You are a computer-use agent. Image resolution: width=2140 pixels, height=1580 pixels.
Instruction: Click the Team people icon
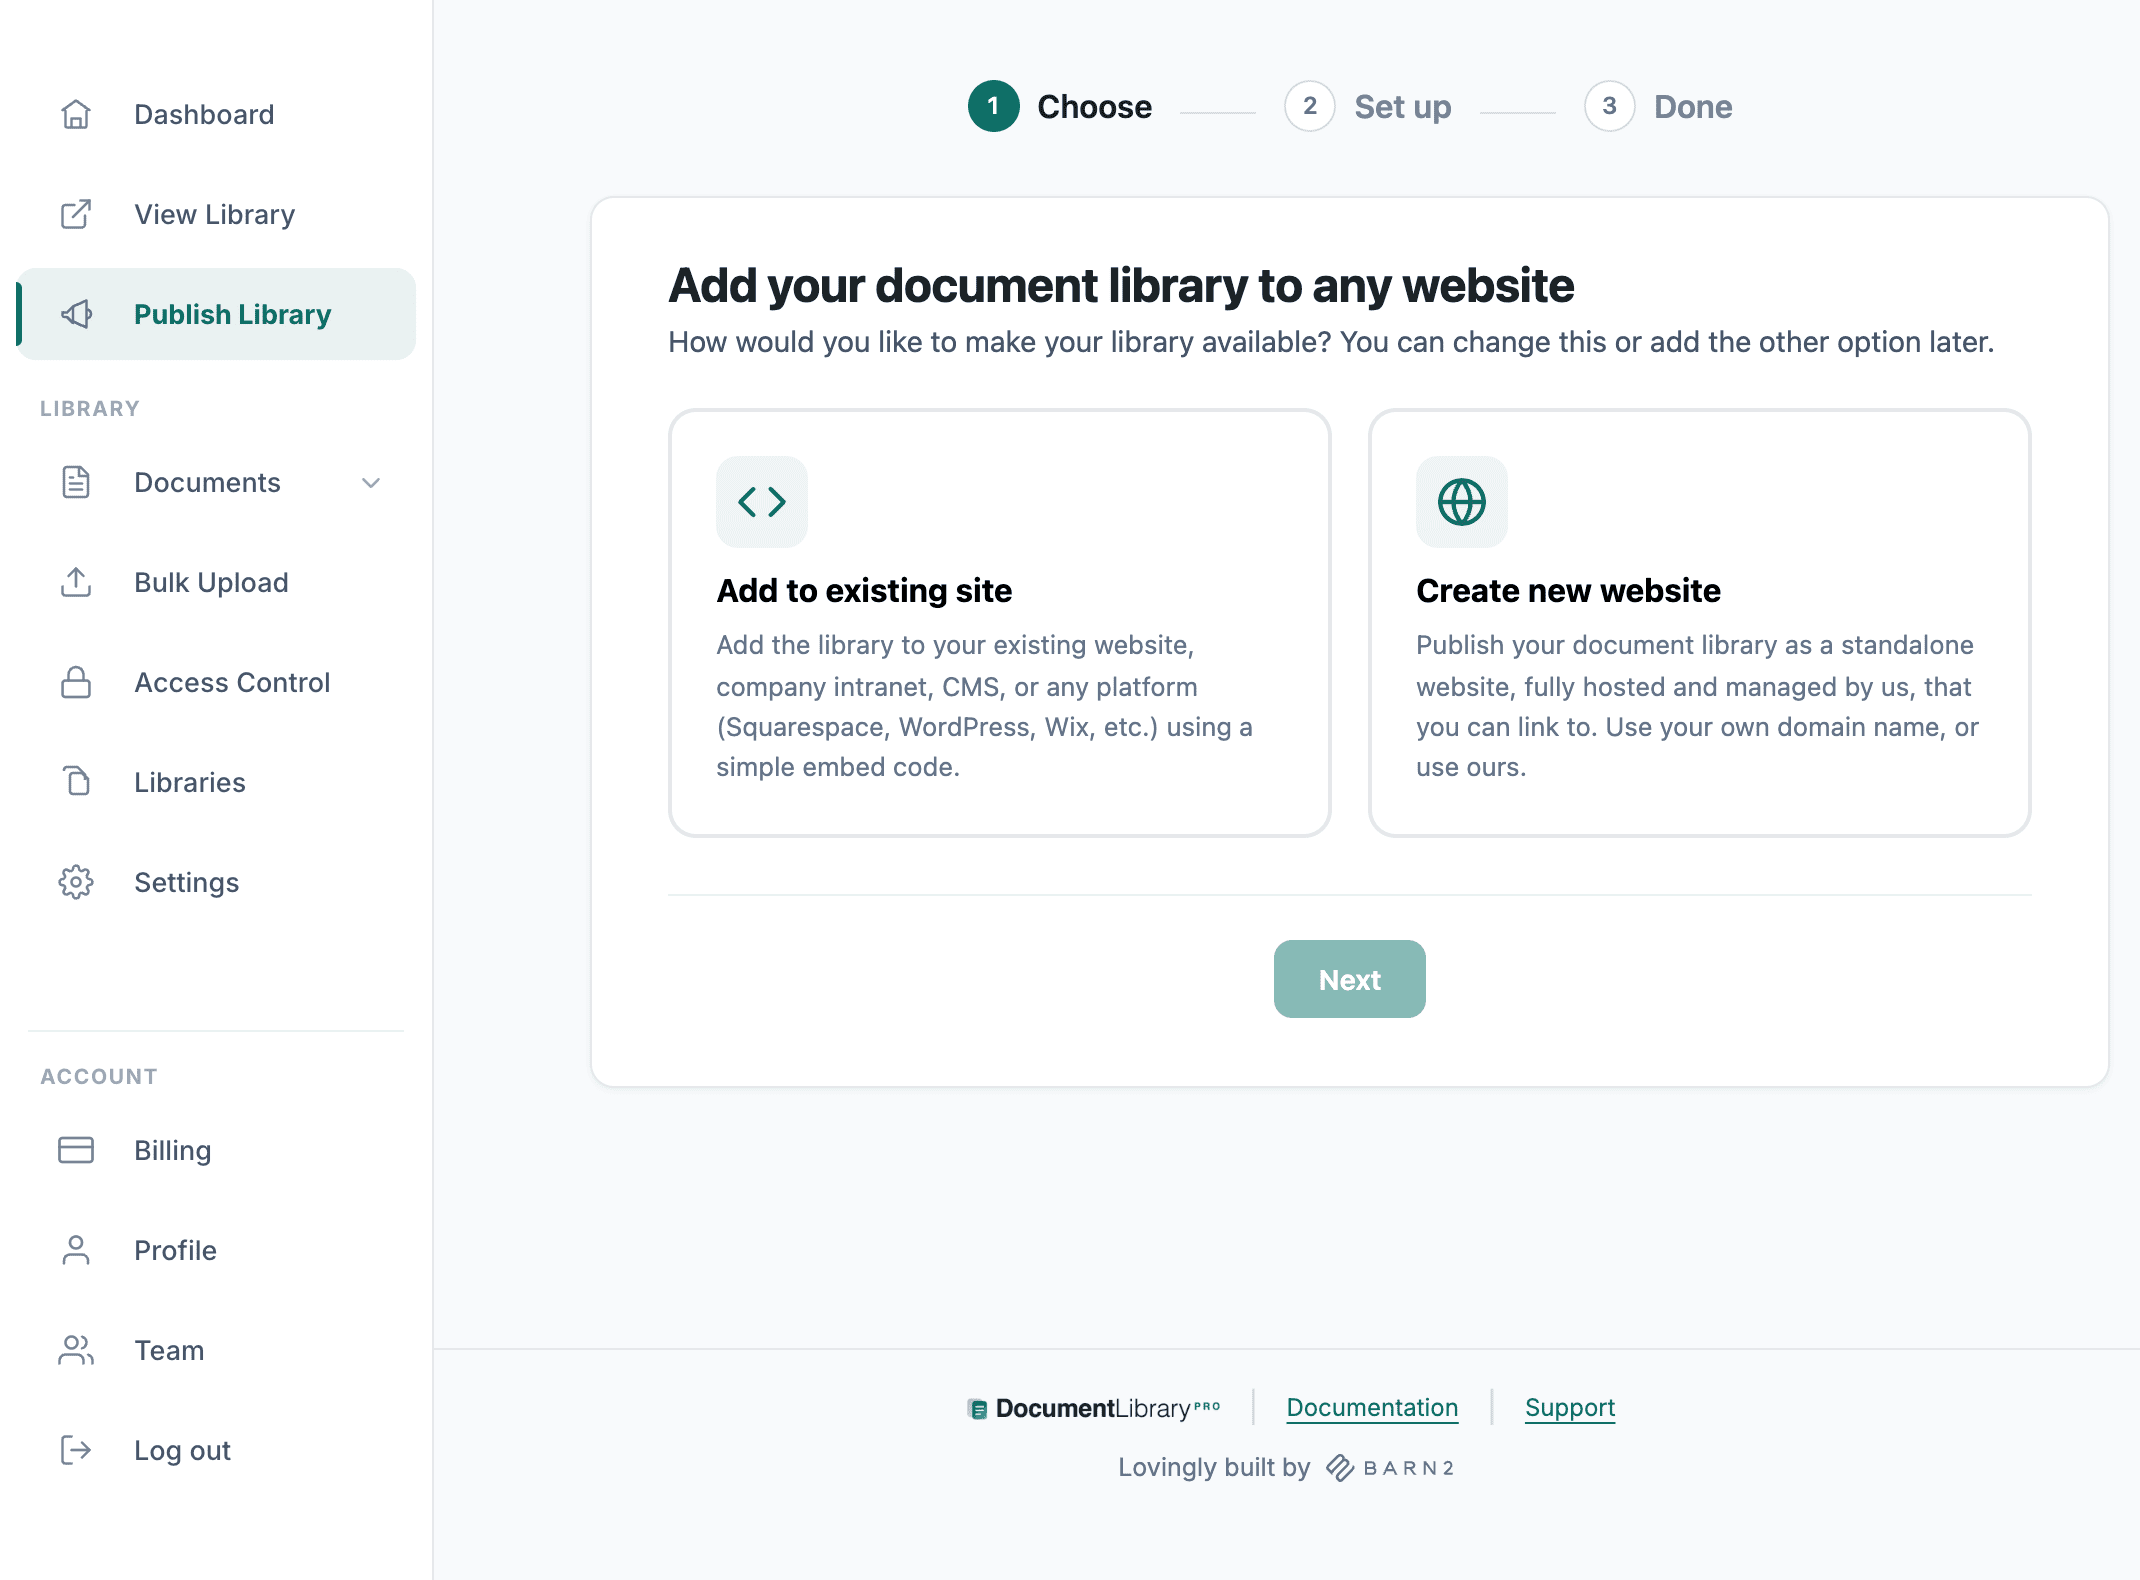click(76, 1350)
